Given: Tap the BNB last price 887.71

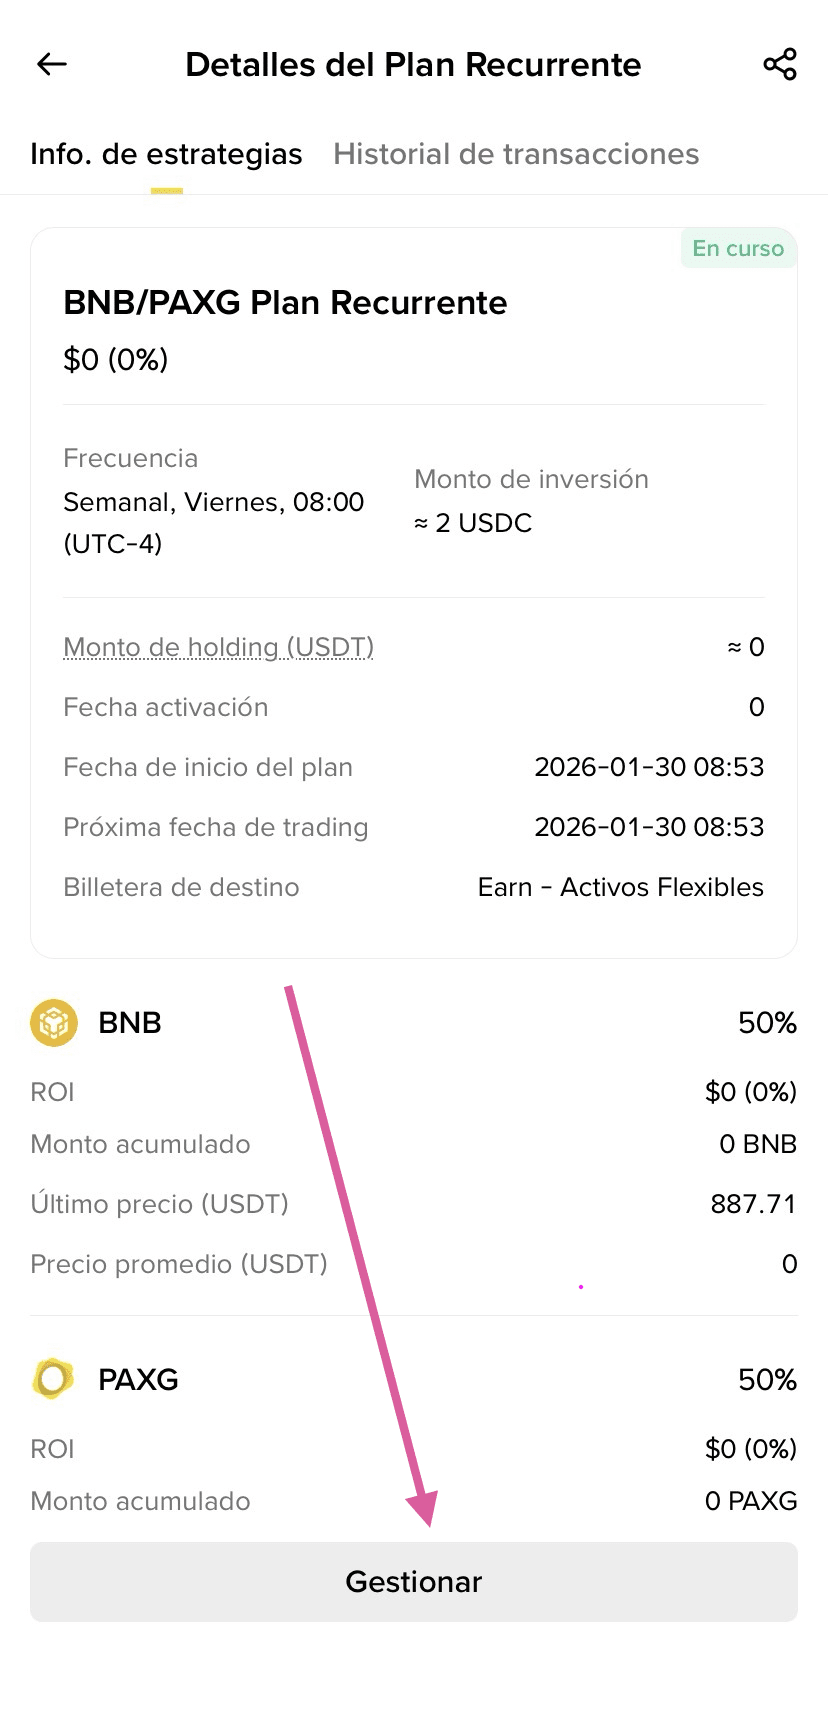Looking at the screenshot, I should [753, 1204].
